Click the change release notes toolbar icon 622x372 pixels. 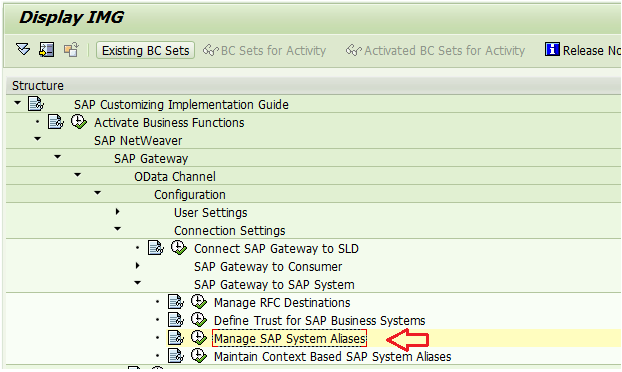[71, 50]
